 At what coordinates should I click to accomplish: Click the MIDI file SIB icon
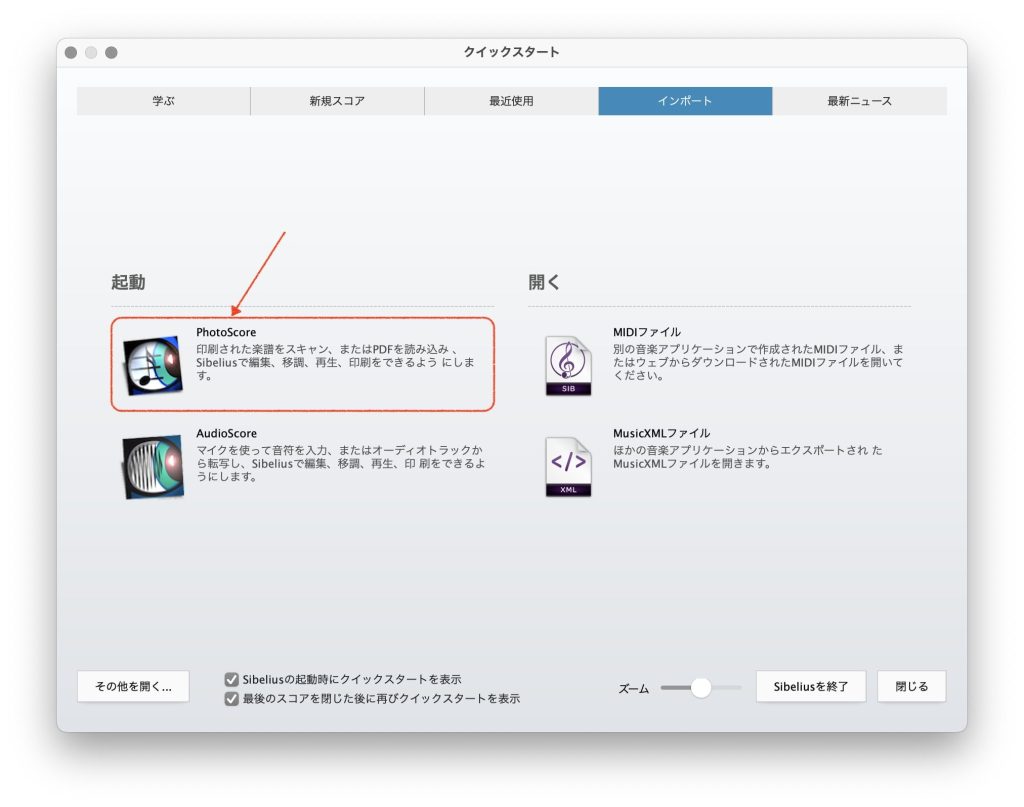click(568, 365)
